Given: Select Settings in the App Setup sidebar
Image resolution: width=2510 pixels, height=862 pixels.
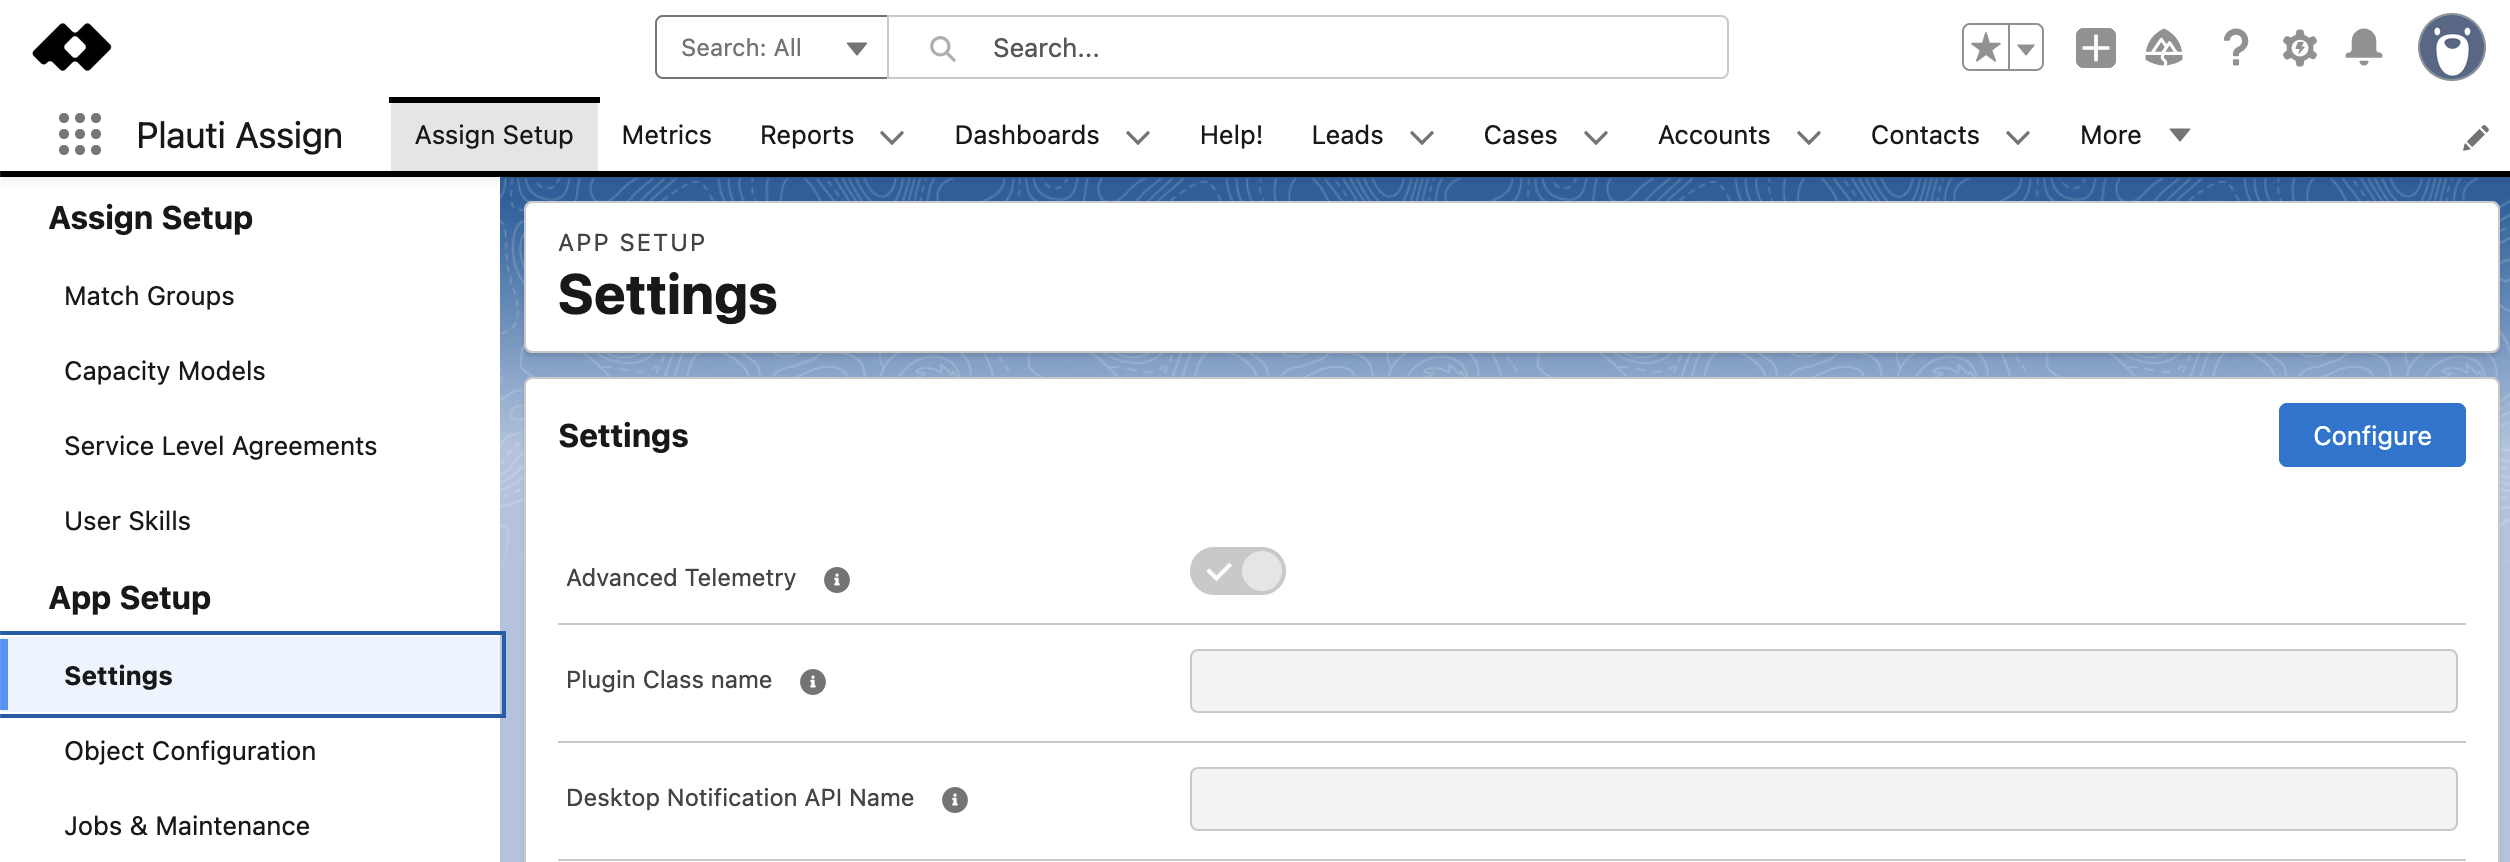Looking at the screenshot, I should pos(252,675).
